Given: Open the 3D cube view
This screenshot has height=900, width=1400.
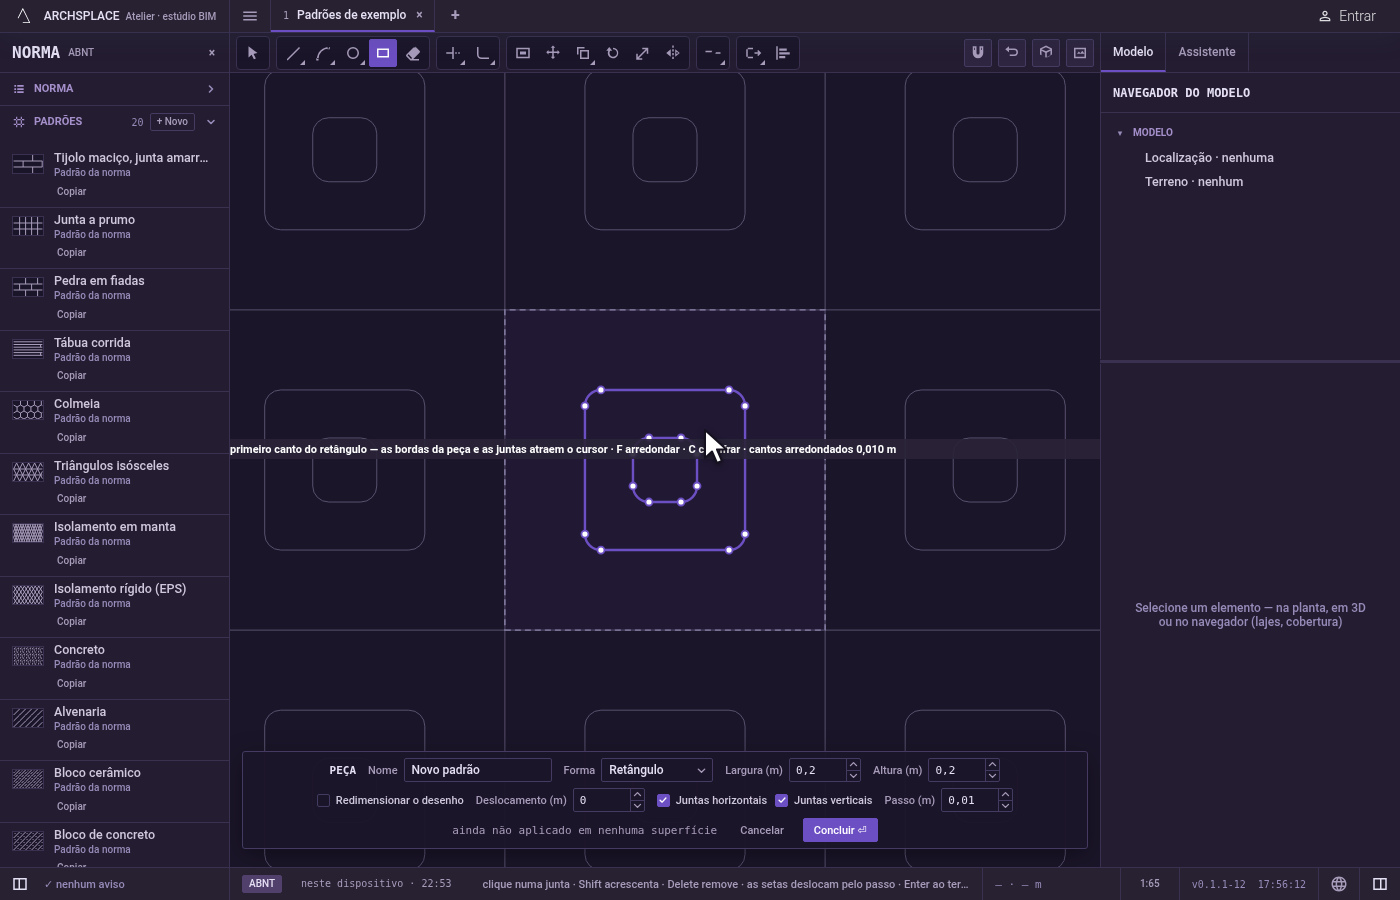Looking at the screenshot, I should click(x=1046, y=53).
